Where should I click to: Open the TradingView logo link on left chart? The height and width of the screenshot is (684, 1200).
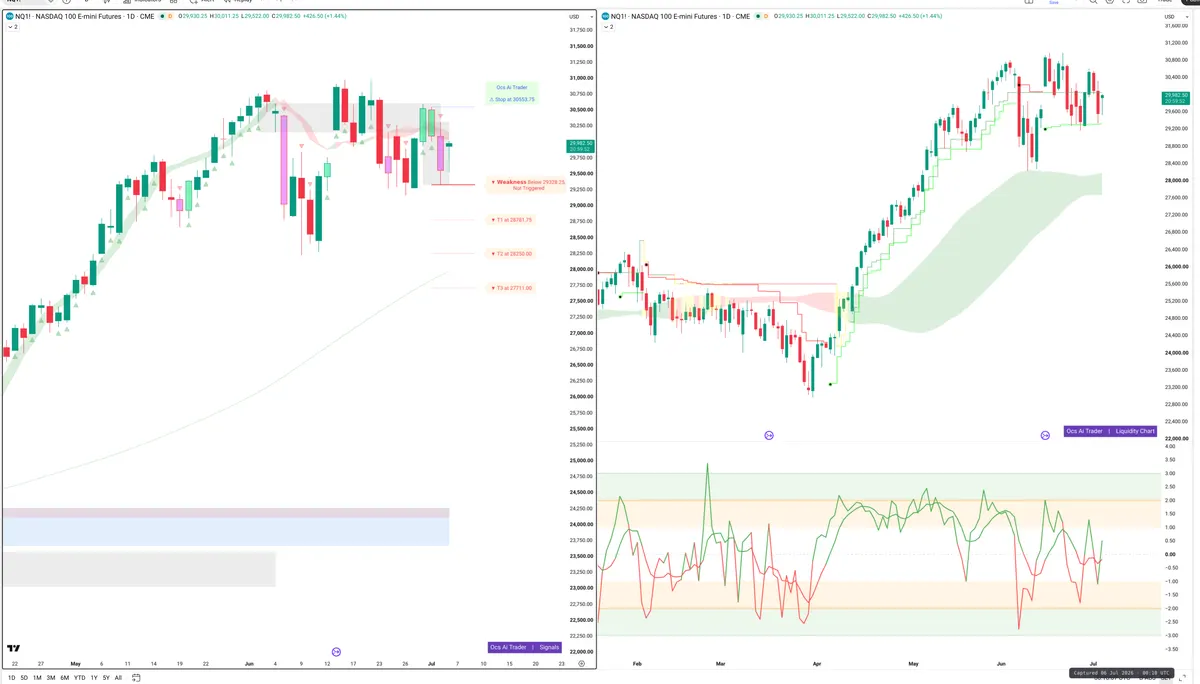(13, 650)
